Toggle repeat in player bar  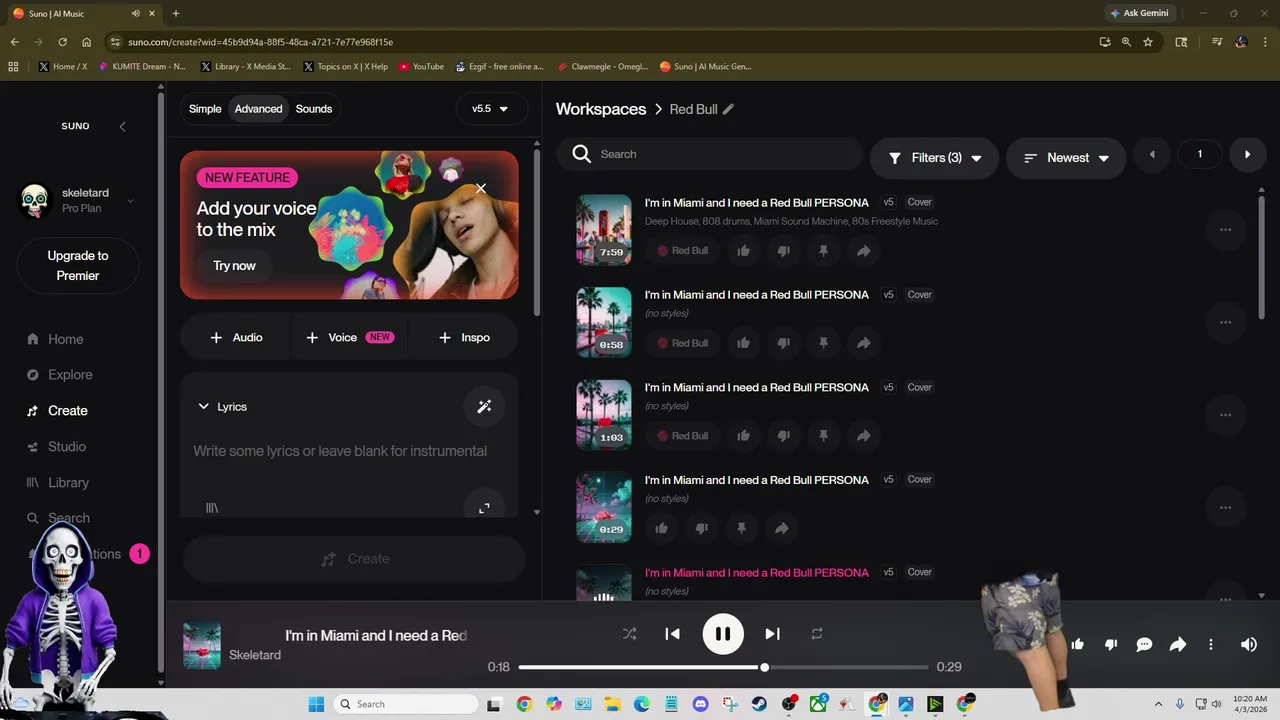[x=817, y=634]
